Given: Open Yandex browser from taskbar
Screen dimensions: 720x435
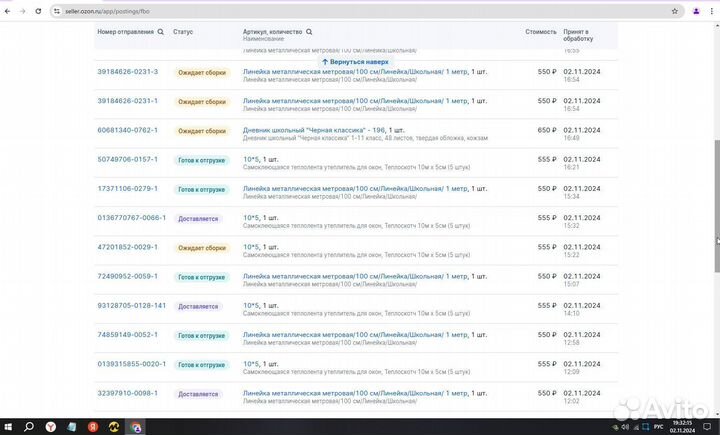Looking at the screenshot, I should pos(51,427).
